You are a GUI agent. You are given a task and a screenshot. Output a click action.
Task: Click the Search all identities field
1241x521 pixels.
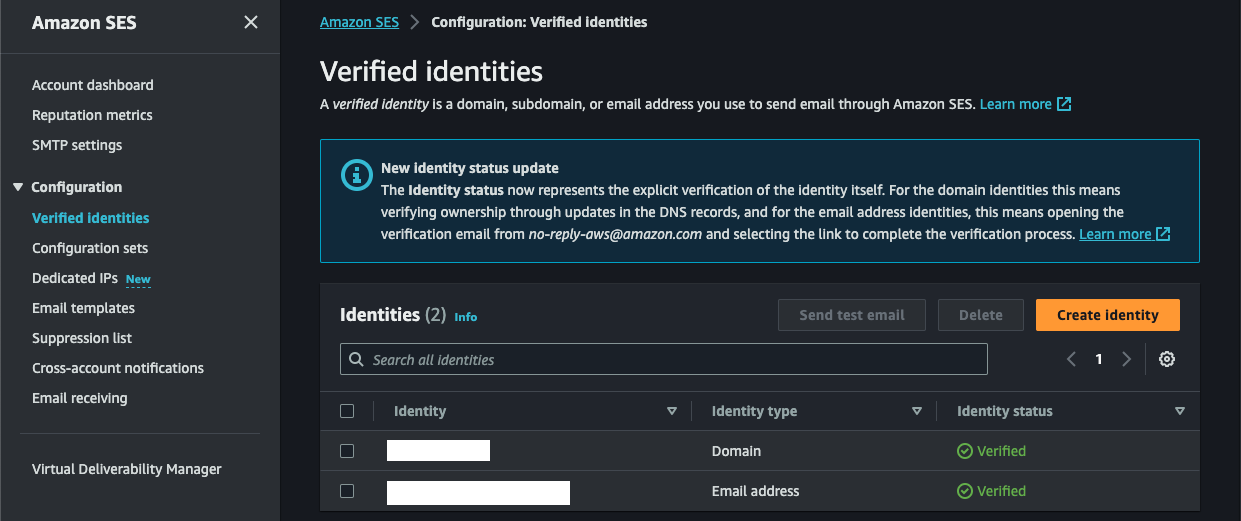670,359
